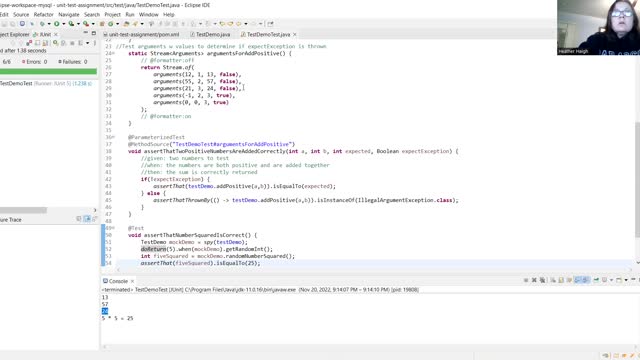Click Show Failures Only icon in JUnit view
This screenshot has width=640, height=360.
29,43
